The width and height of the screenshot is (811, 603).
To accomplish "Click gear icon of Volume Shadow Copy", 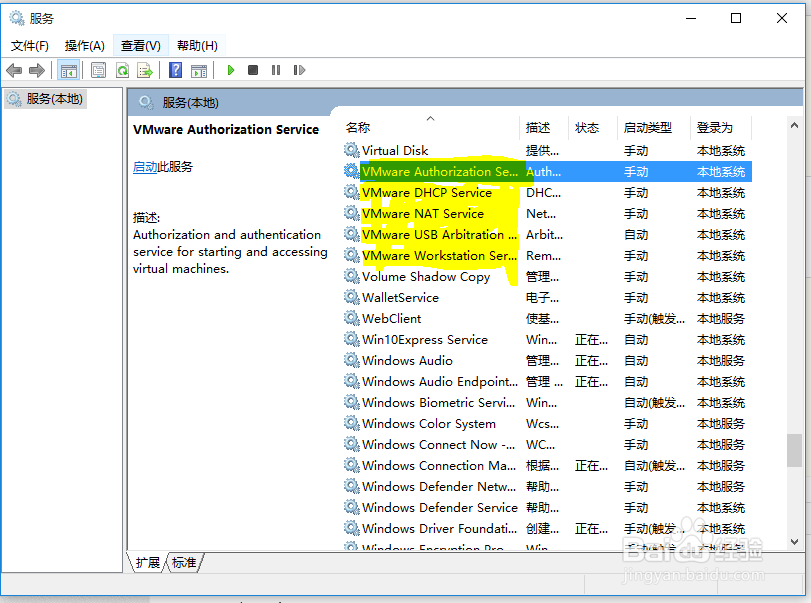I will tap(352, 277).
